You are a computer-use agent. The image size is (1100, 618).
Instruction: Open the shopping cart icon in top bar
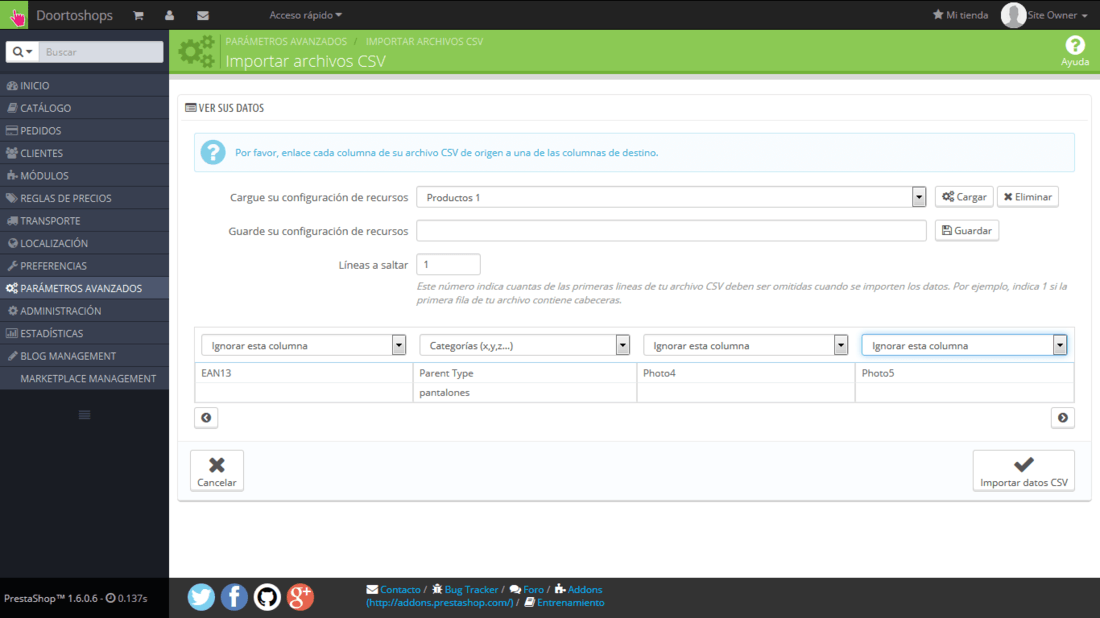[x=138, y=15]
